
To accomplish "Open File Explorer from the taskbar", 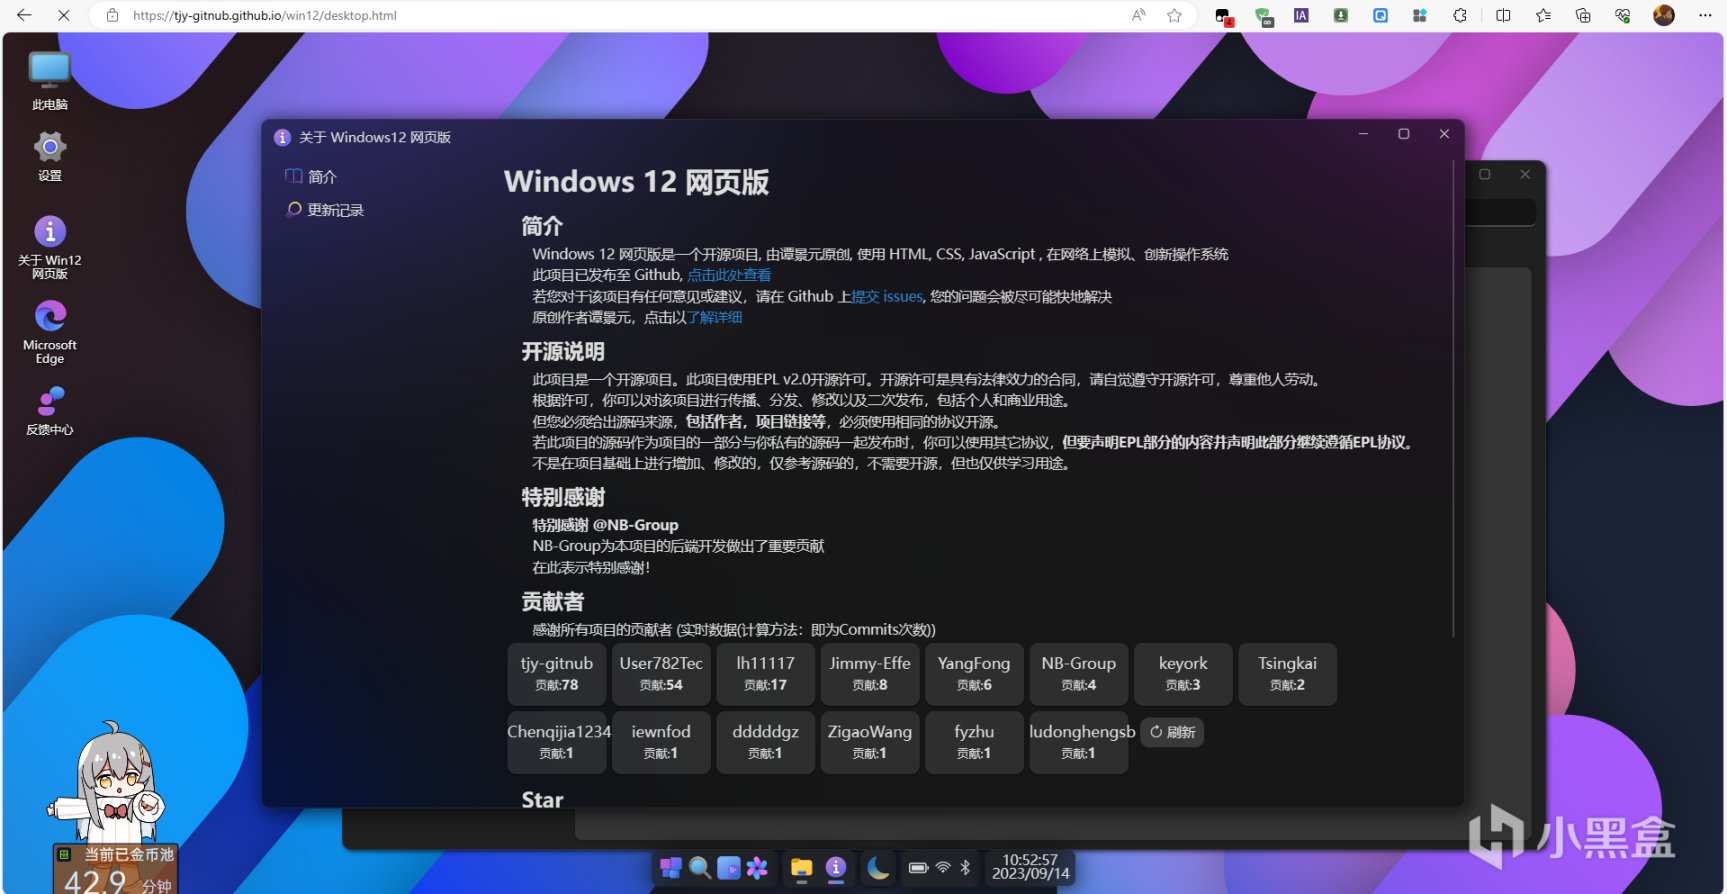I will 801,867.
